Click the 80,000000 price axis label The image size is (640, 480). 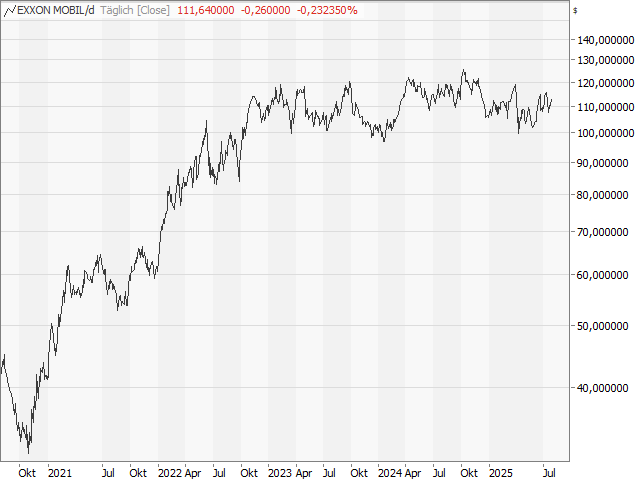(602, 195)
